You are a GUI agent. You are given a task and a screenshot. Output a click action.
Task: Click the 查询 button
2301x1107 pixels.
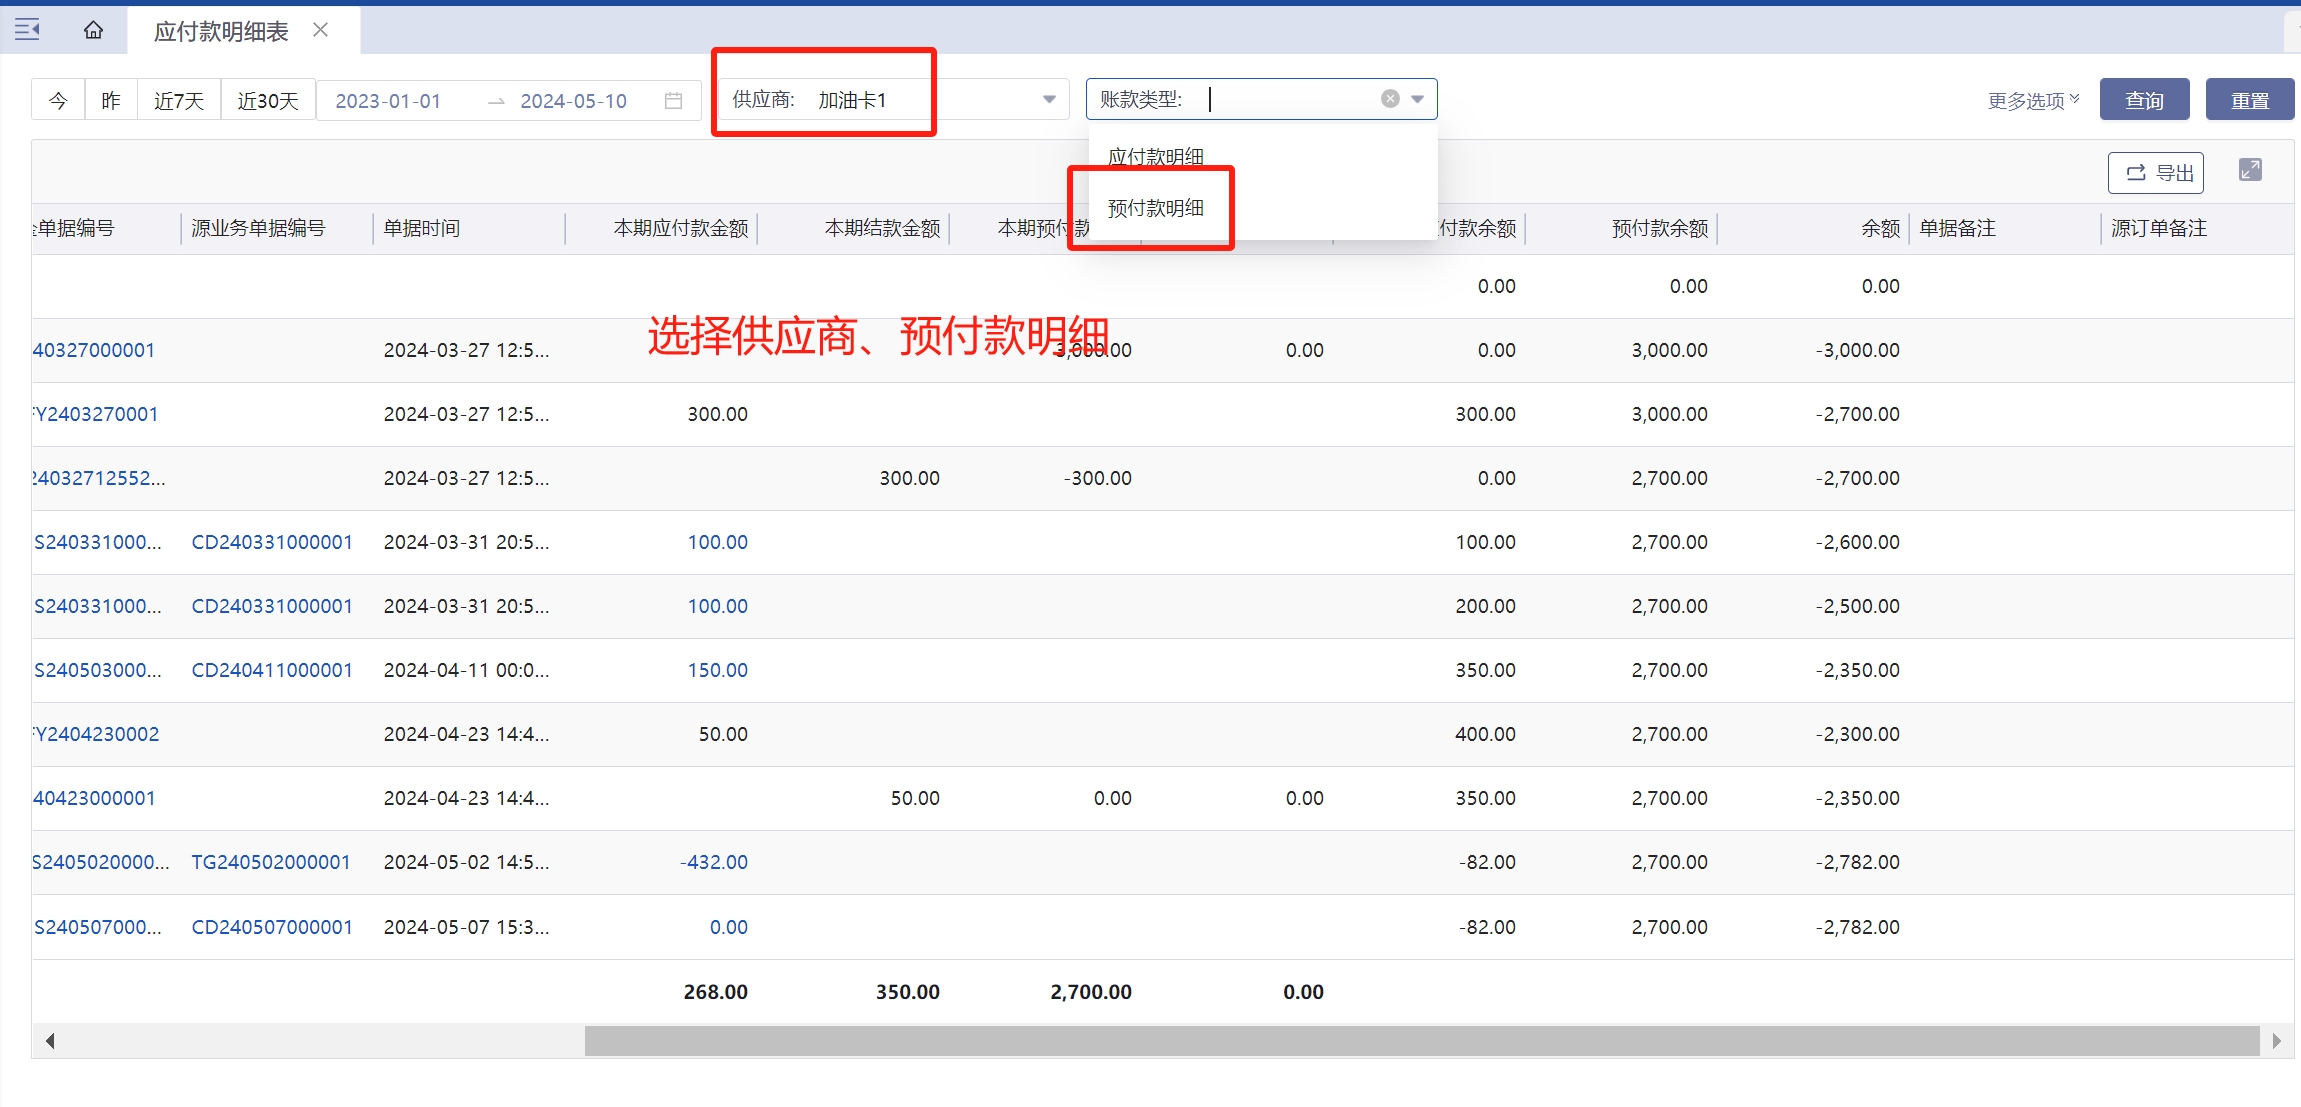2144,100
